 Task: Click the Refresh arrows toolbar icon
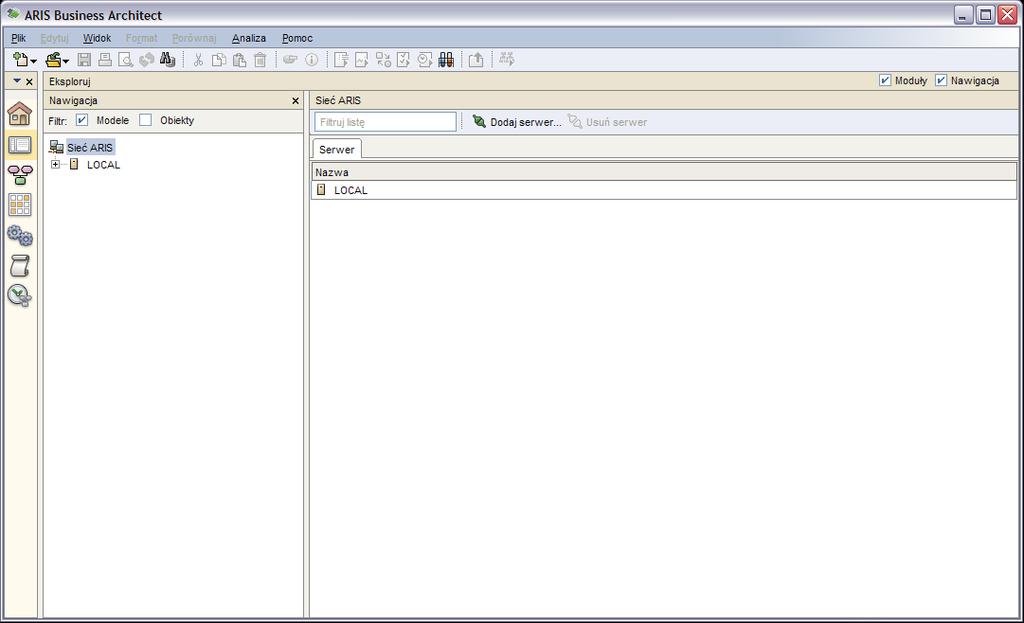[146, 60]
